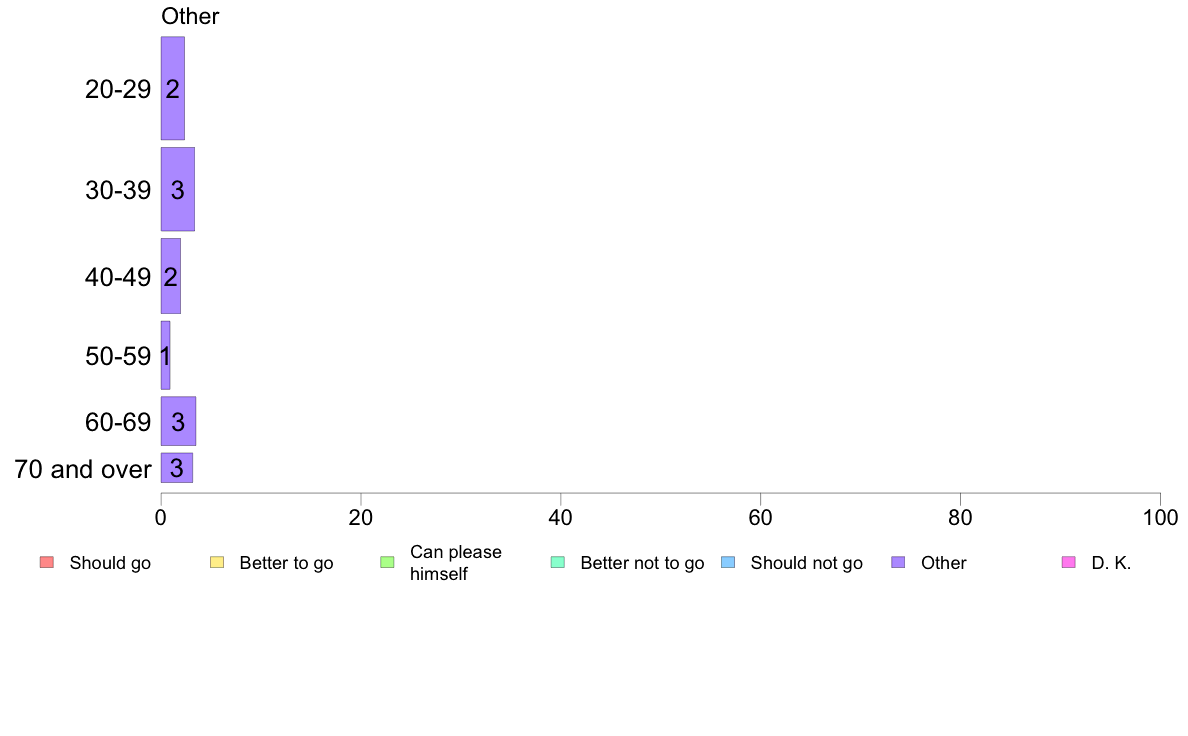Click the green Can please himself swatch
Viewport: 1188px width, 736px height.
coord(387,562)
